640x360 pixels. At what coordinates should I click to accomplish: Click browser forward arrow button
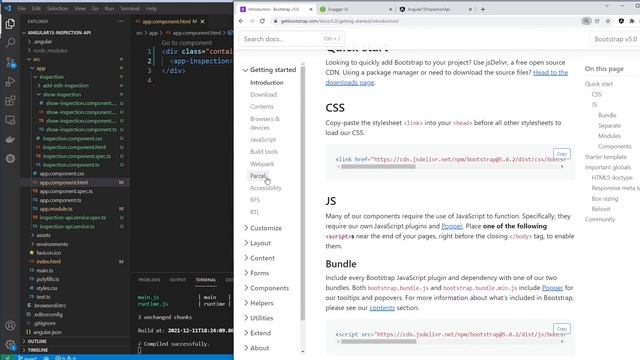pyautogui.click(x=251, y=21)
